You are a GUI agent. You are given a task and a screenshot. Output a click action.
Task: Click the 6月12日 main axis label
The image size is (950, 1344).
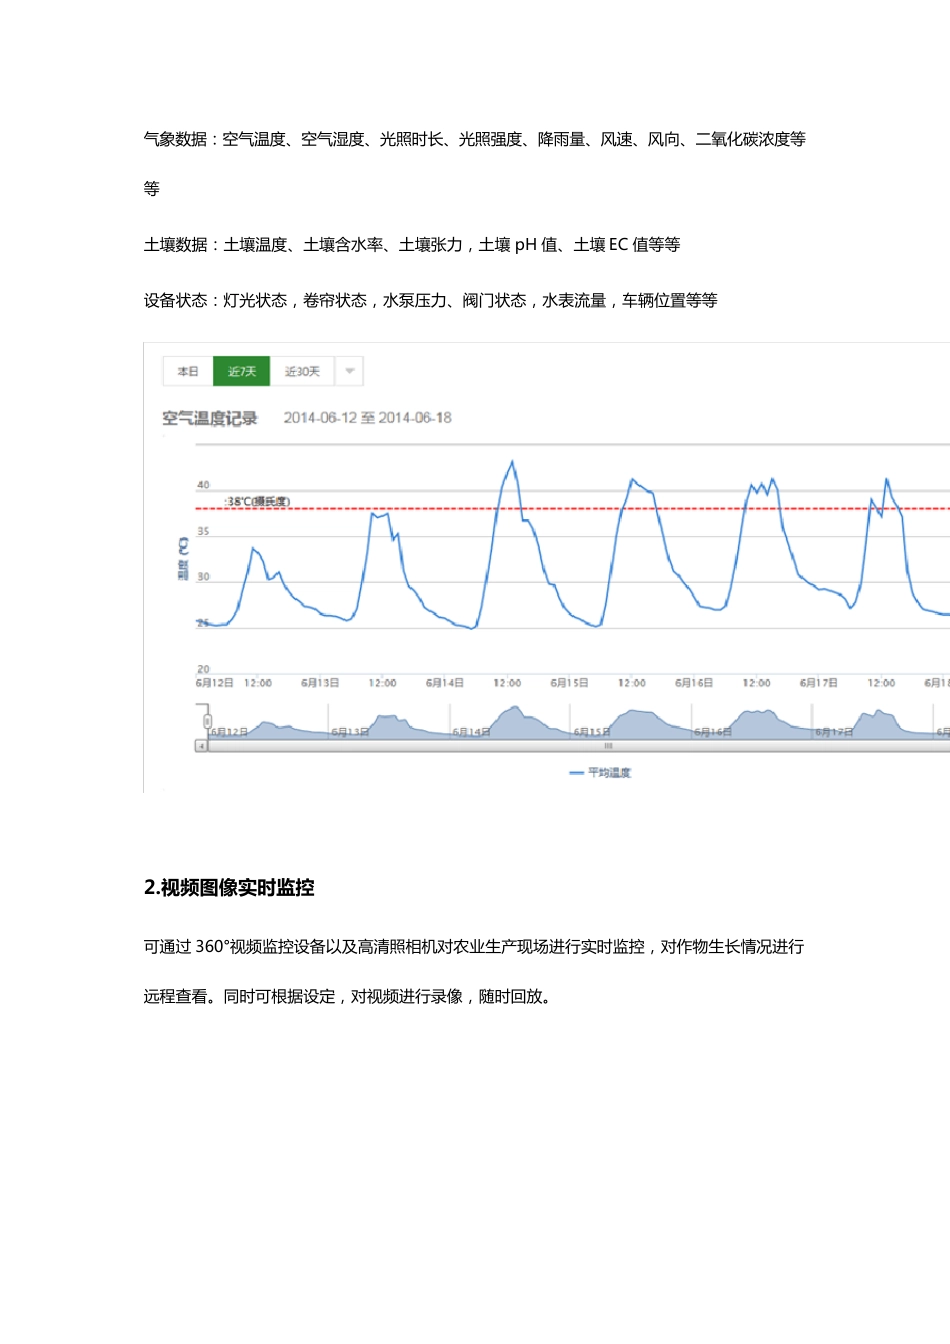coord(214,683)
